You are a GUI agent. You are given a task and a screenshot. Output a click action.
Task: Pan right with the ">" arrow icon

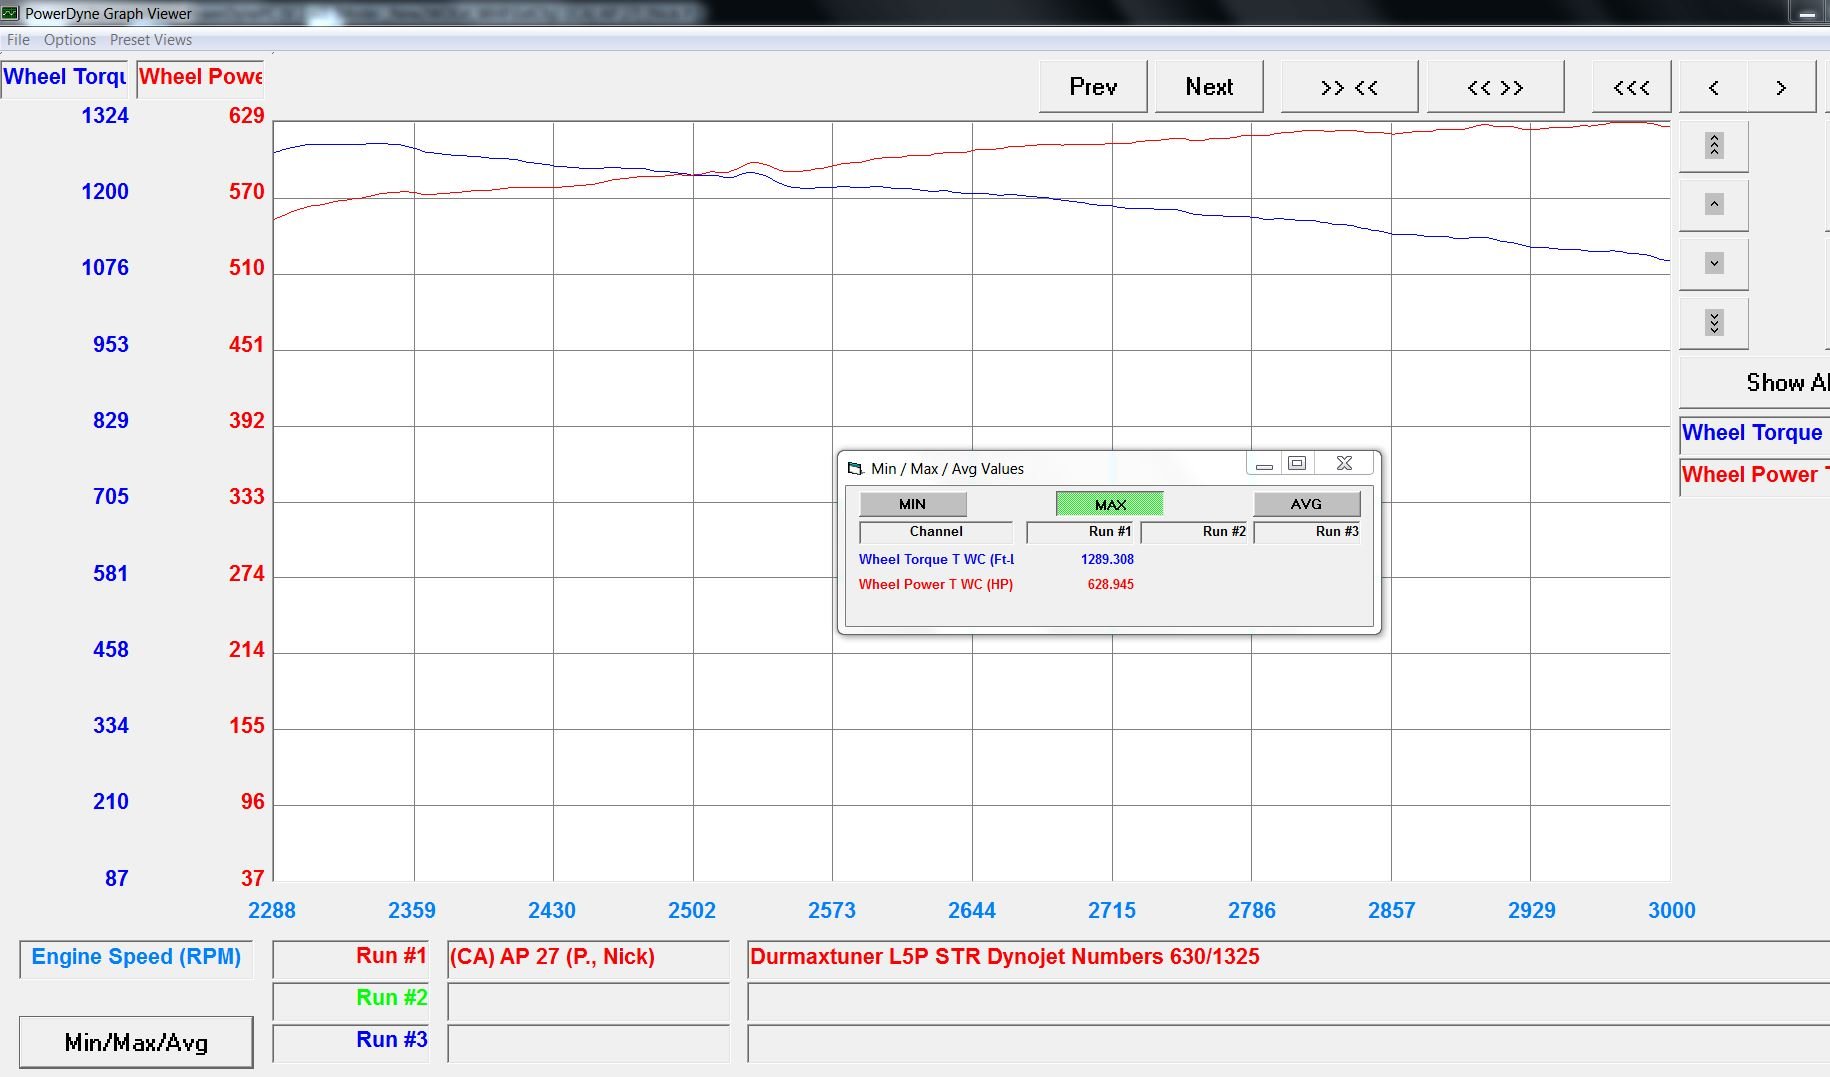point(1781,87)
